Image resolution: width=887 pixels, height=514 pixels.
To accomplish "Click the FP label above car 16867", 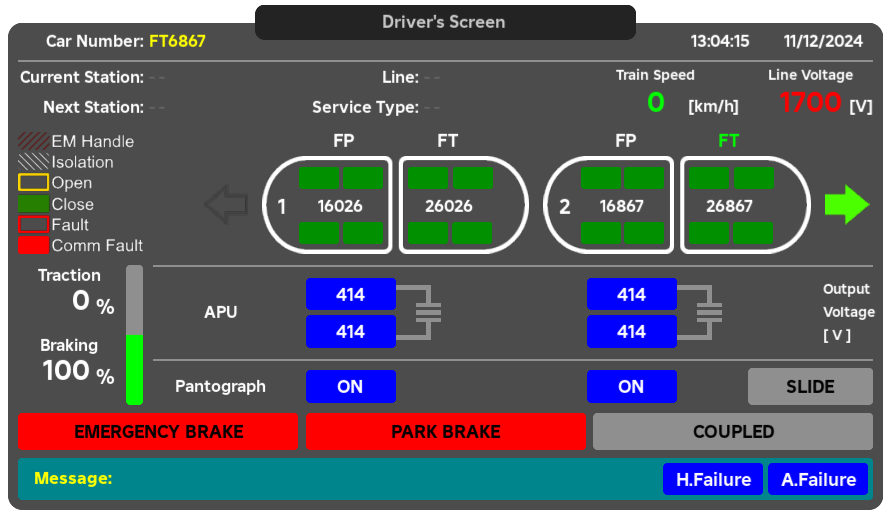I will 626,140.
